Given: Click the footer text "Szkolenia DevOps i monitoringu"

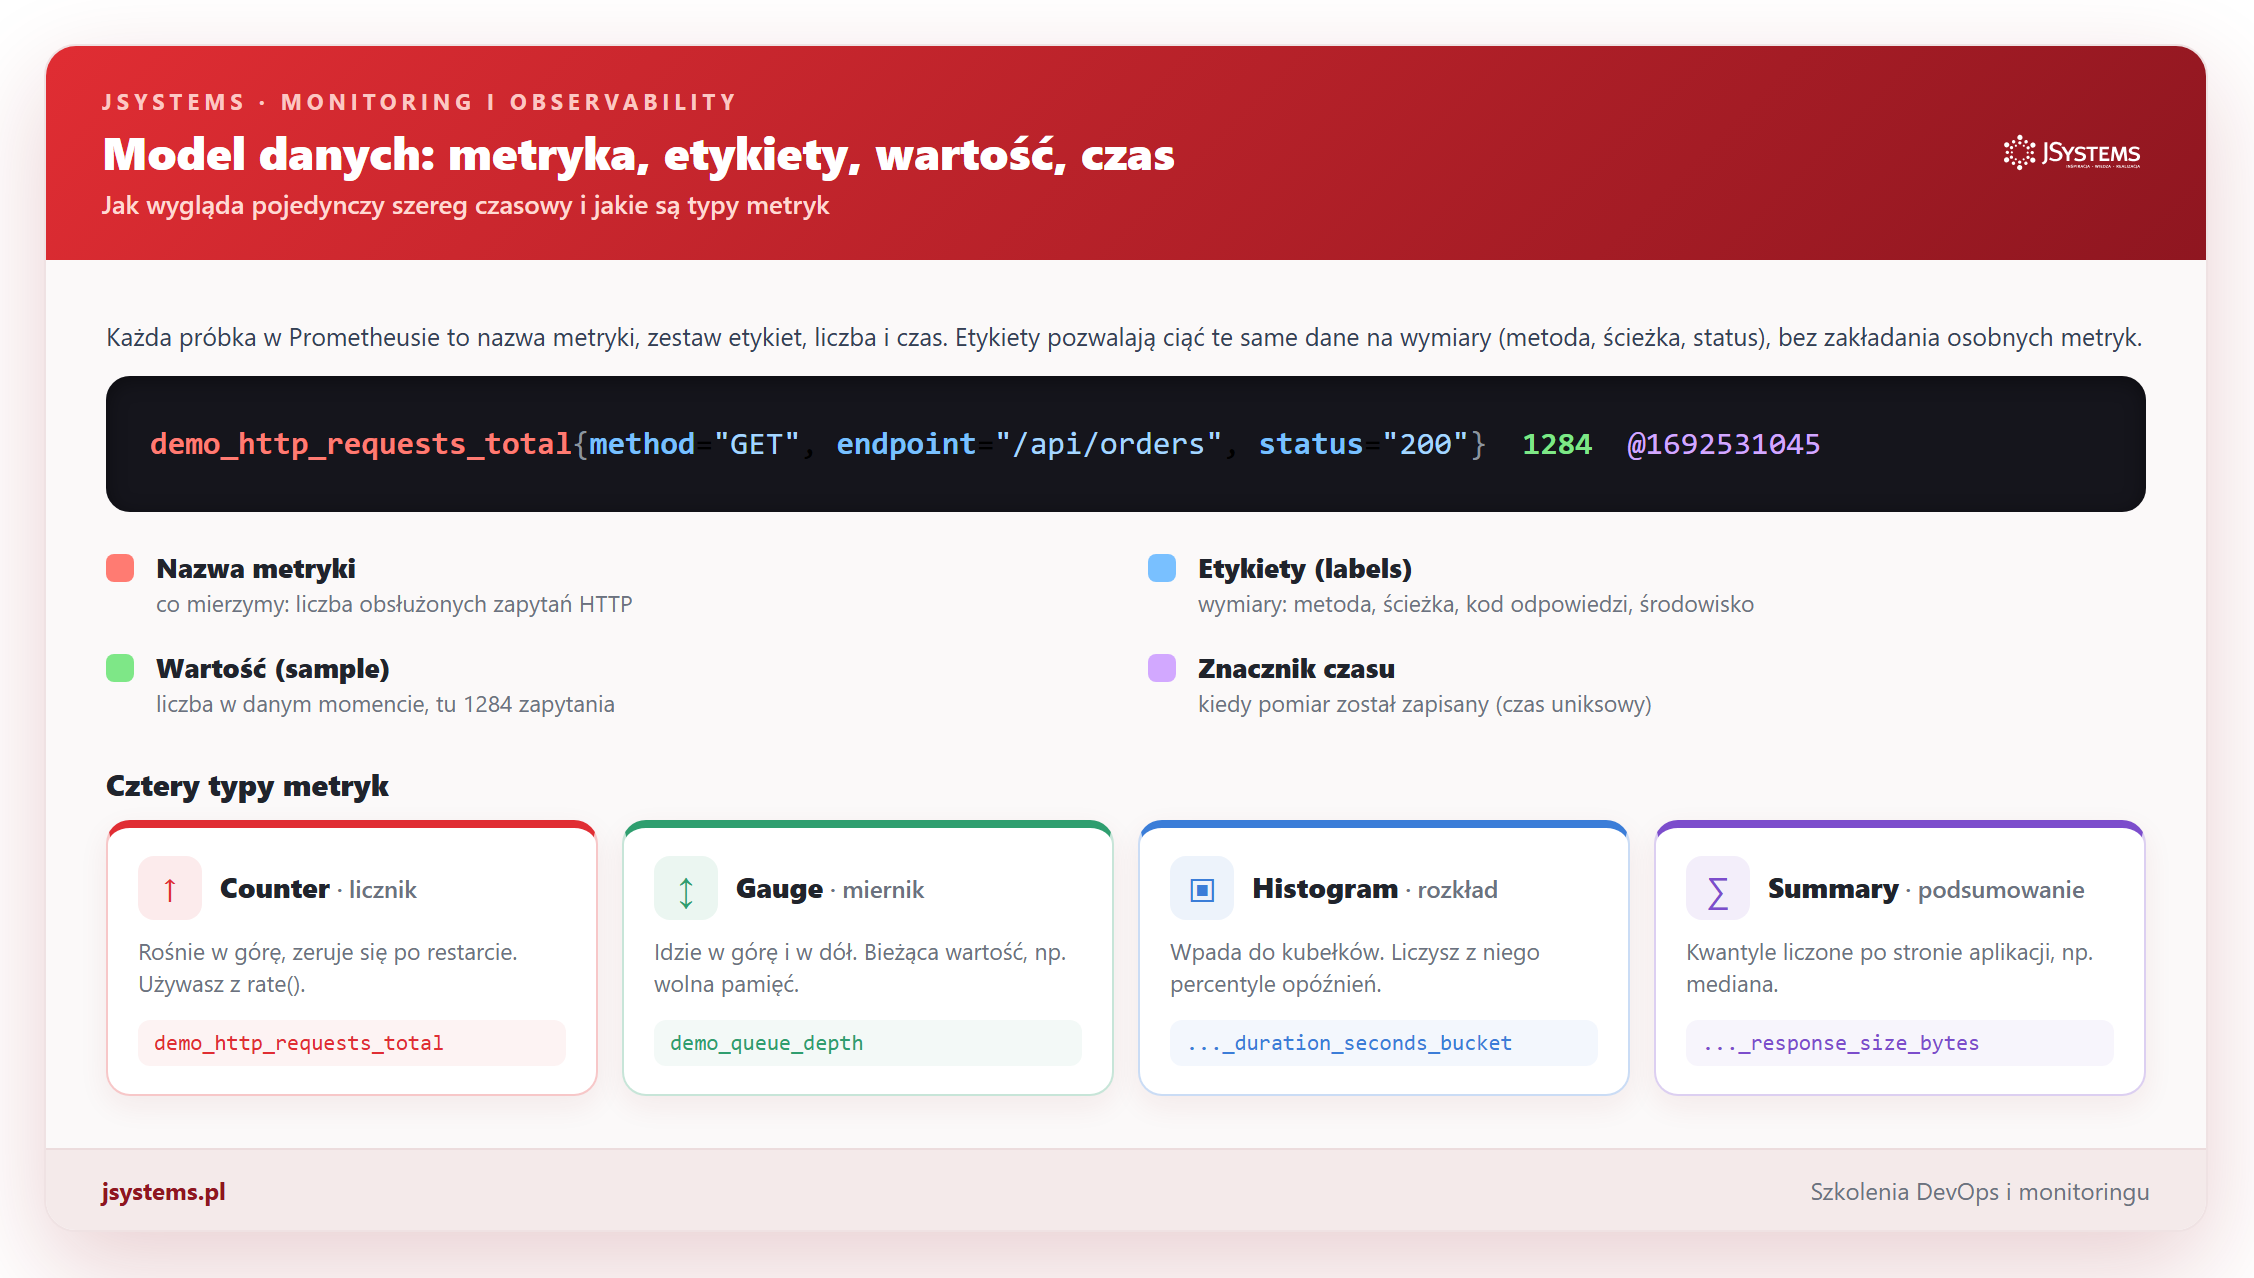Looking at the screenshot, I should click(x=1980, y=1192).
